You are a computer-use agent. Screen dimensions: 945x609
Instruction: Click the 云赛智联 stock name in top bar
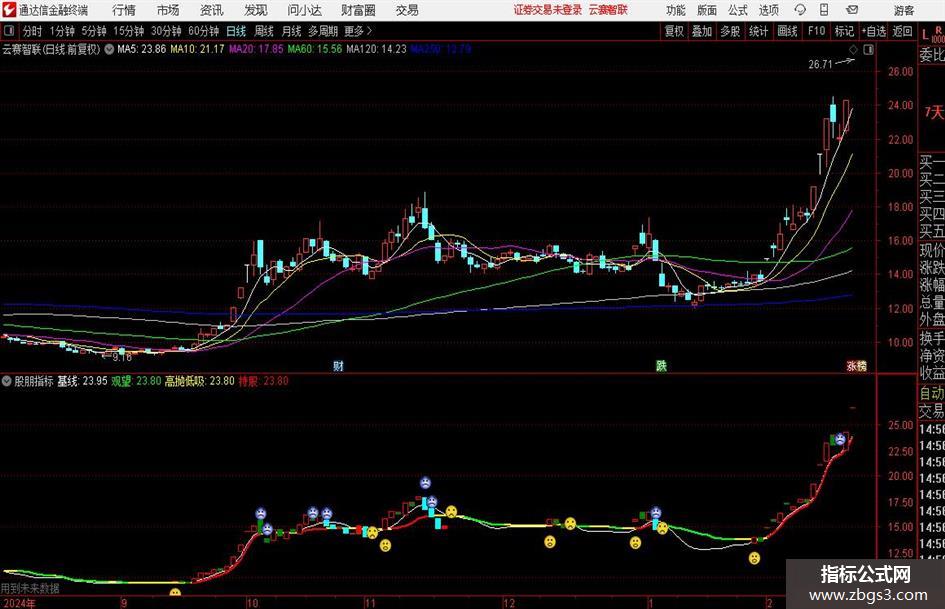(608, 10)
